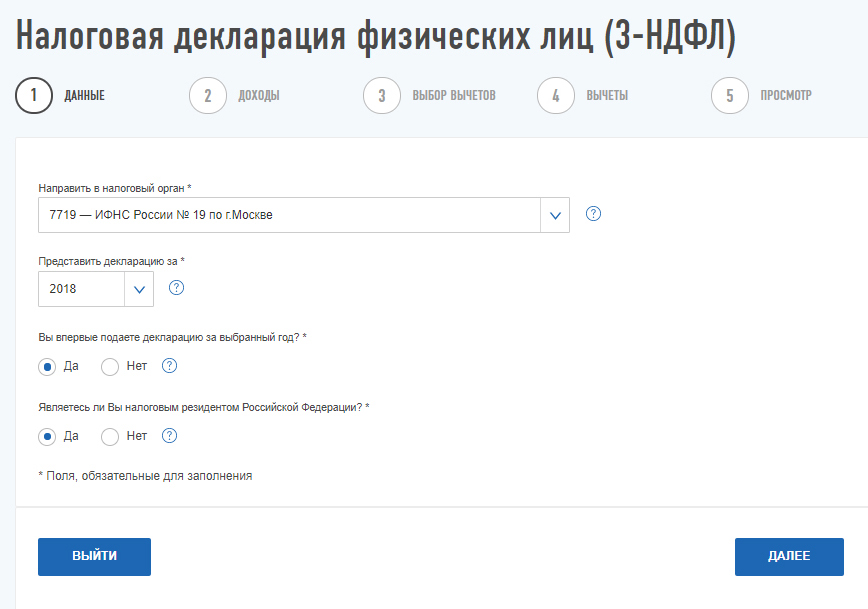Click the note 'Поля, обязательные для заполнения'

tap(145, 476)
